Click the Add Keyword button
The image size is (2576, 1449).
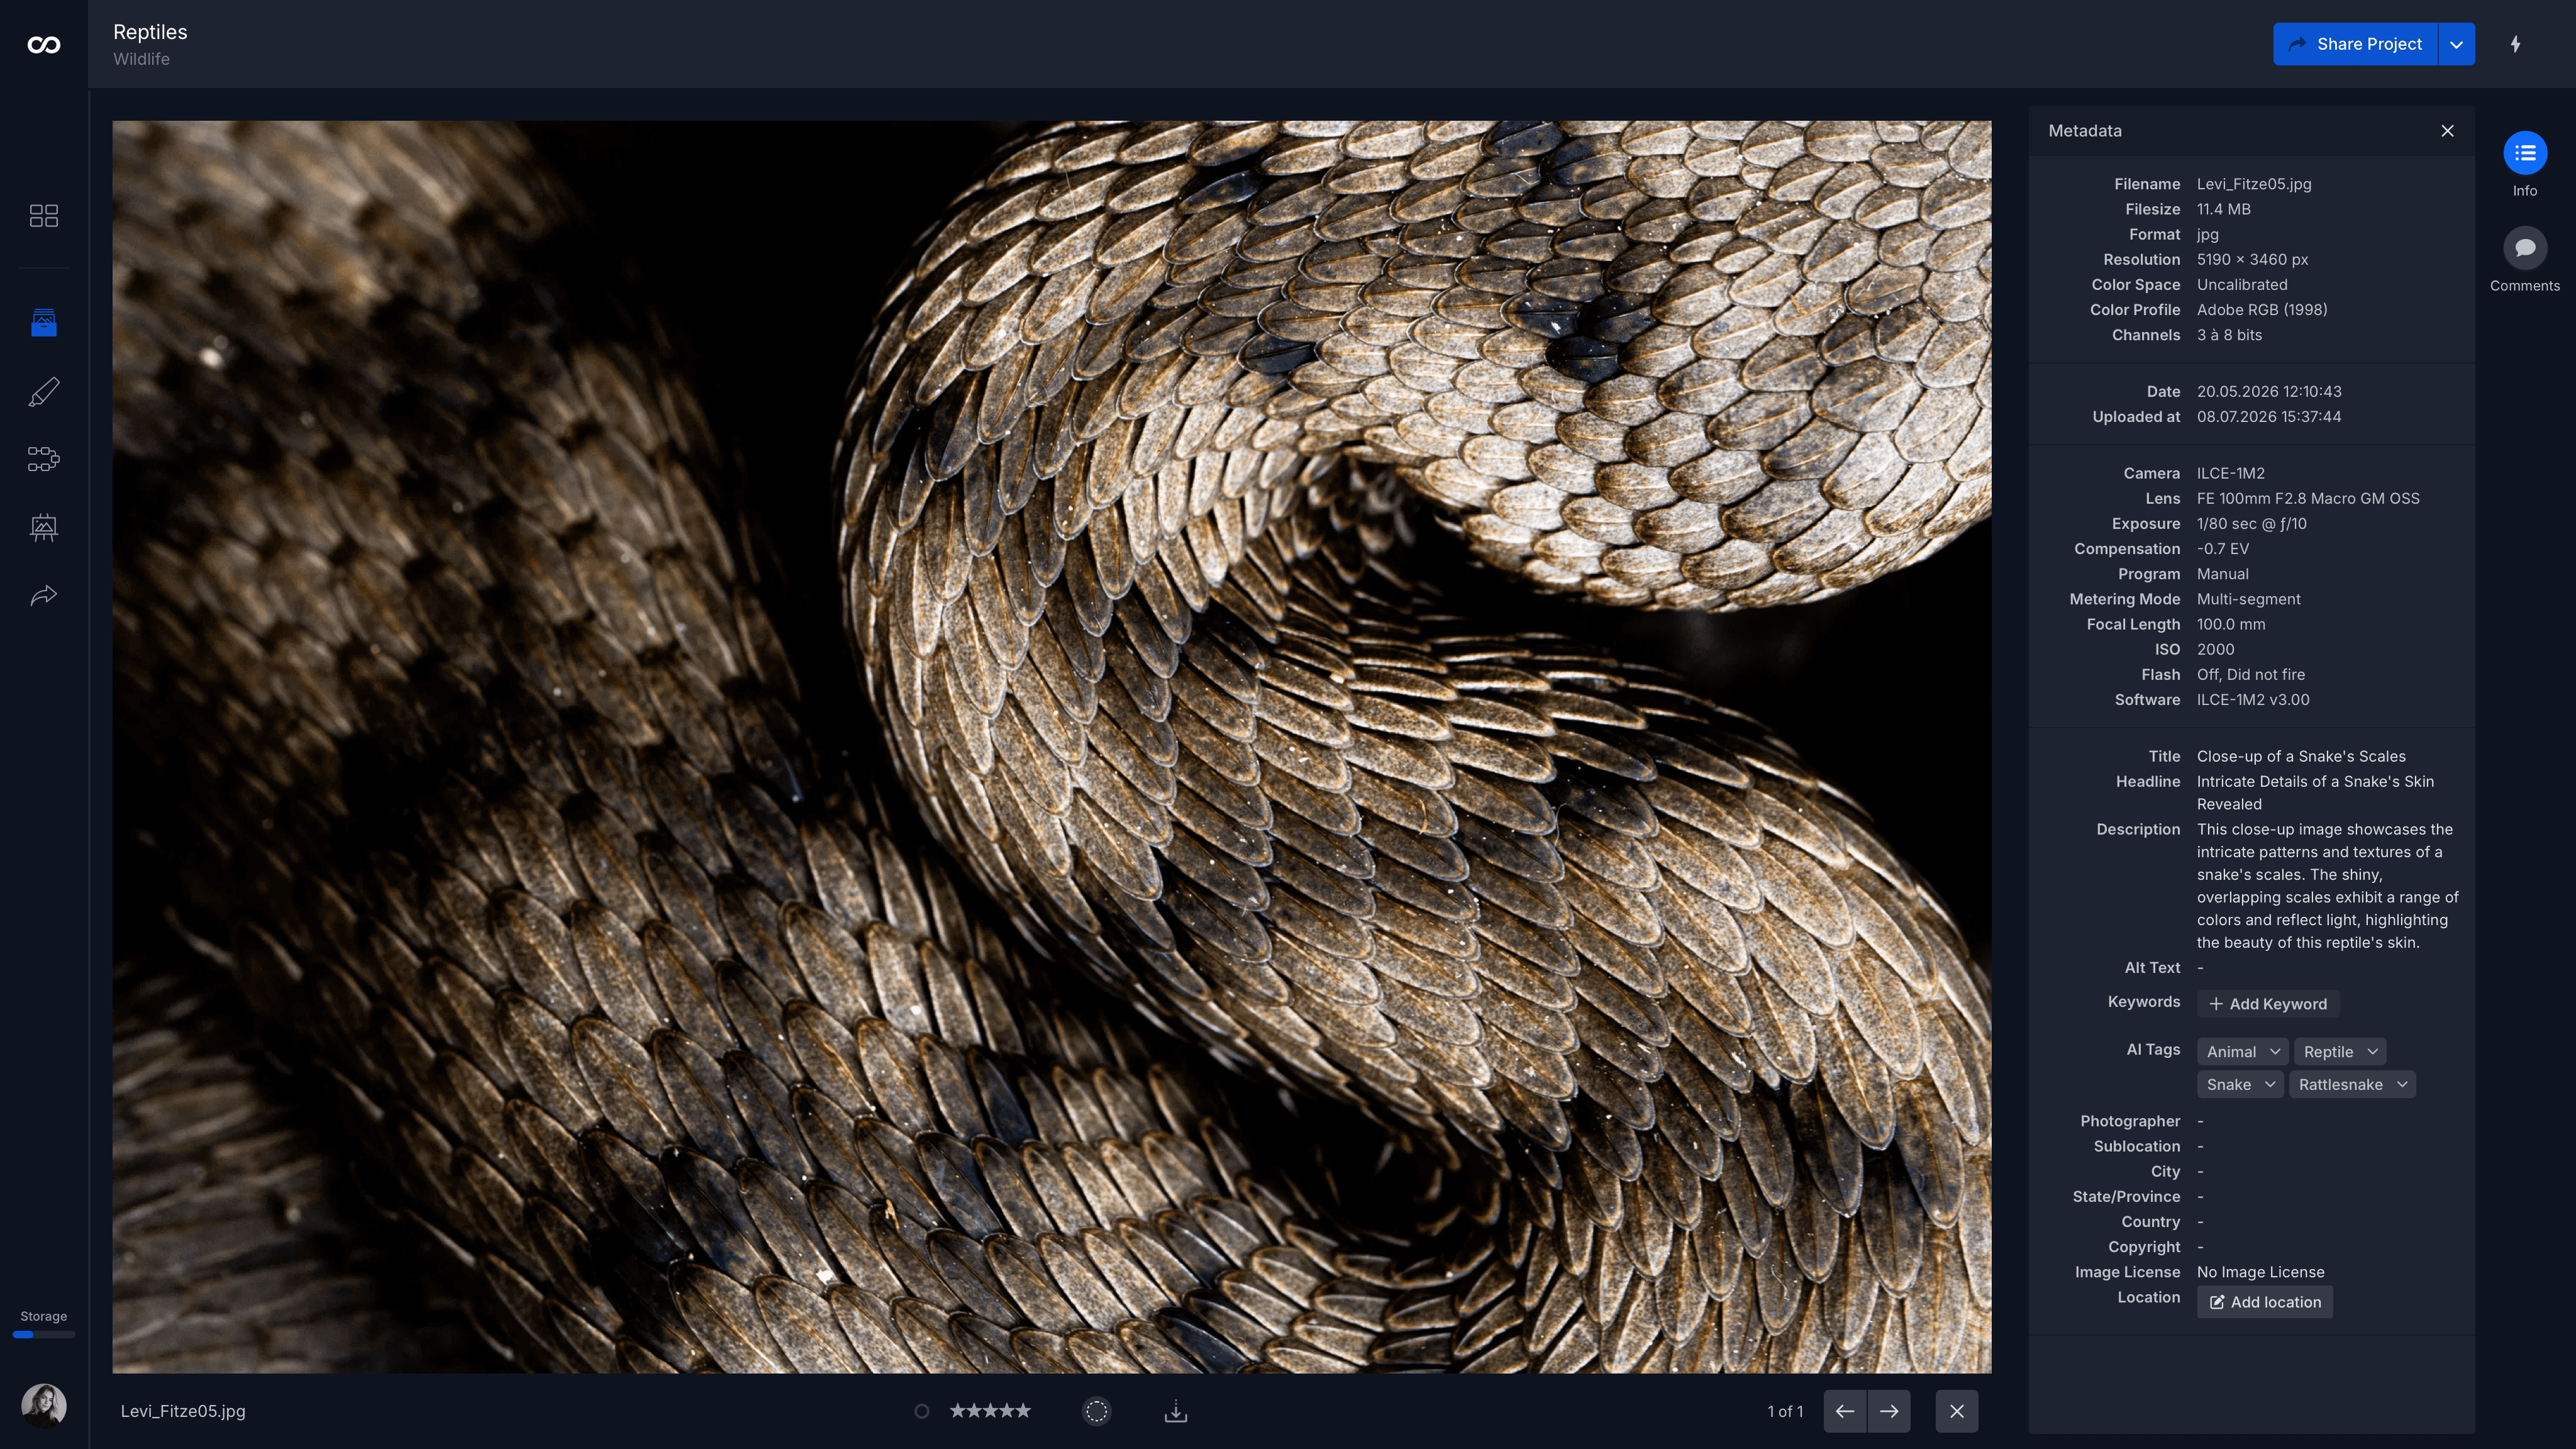[2268, 1004]
